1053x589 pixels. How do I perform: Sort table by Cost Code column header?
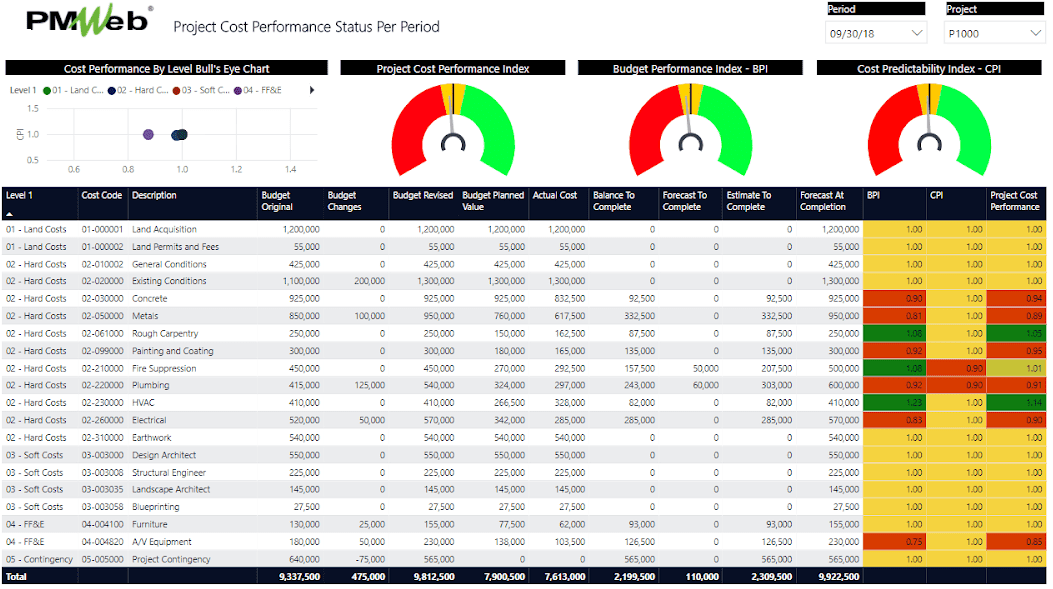point(102,195)
